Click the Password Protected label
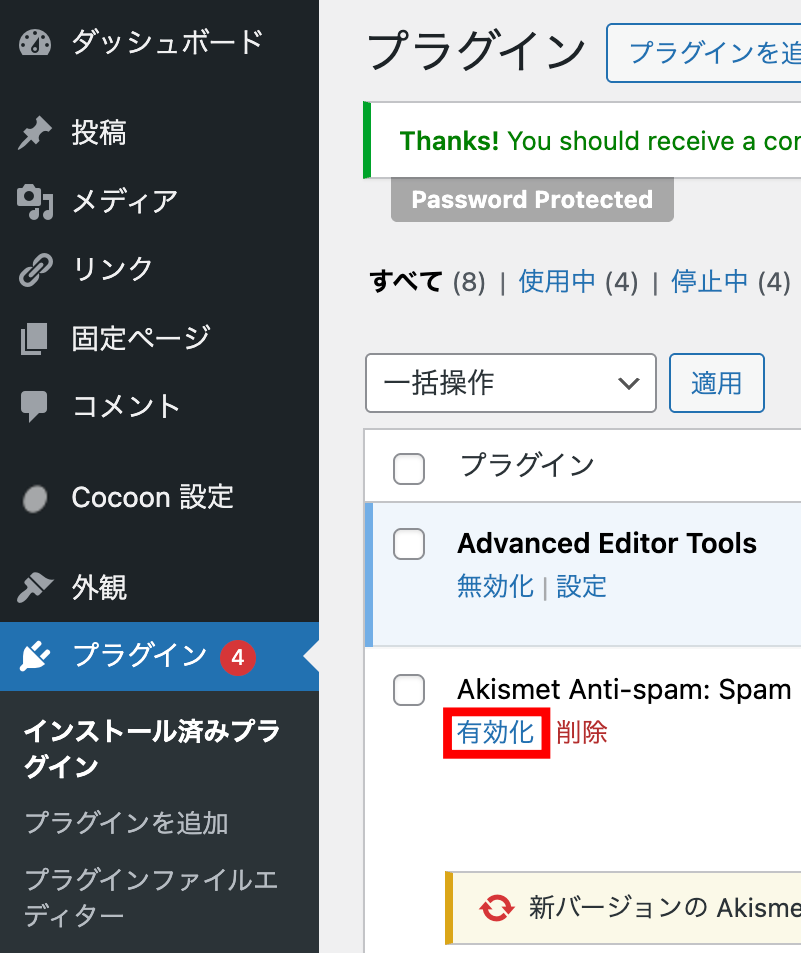 tap(532, 200)
